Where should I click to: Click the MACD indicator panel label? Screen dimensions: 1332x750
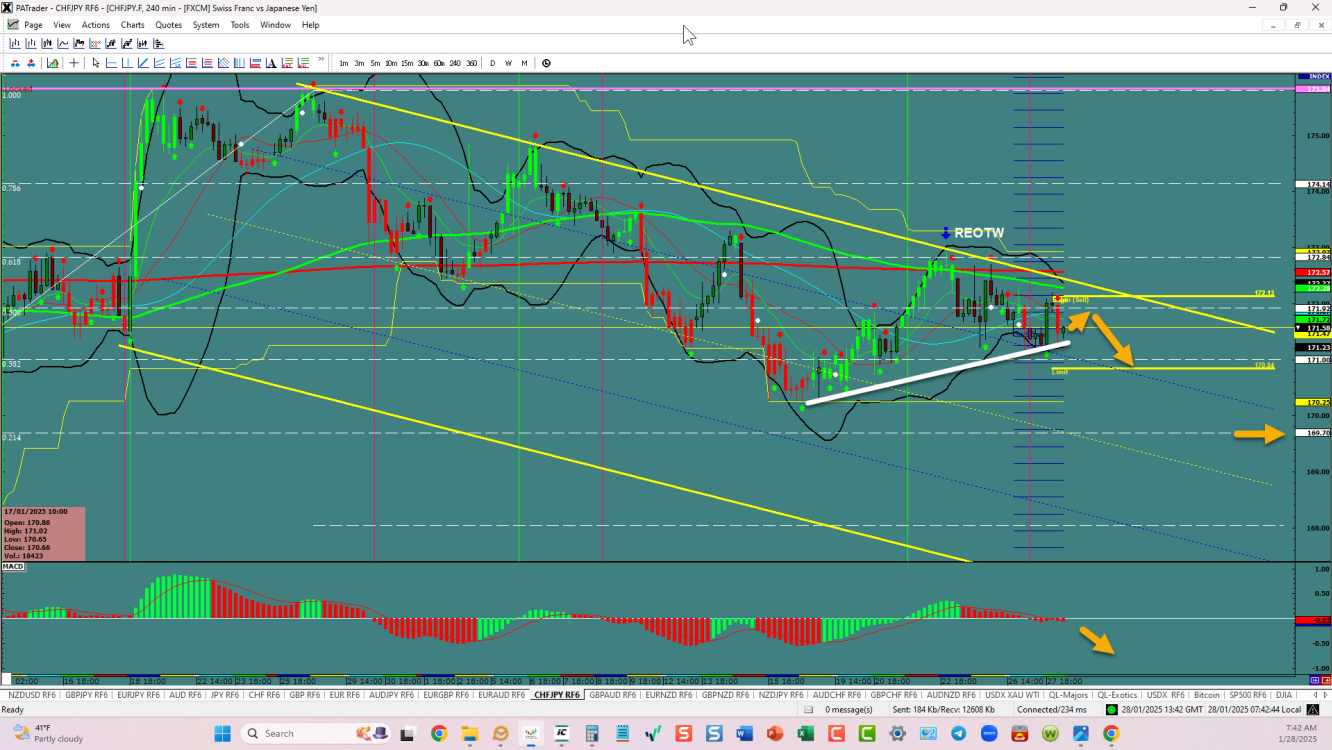pyautogui.click(x=13, y=567)
